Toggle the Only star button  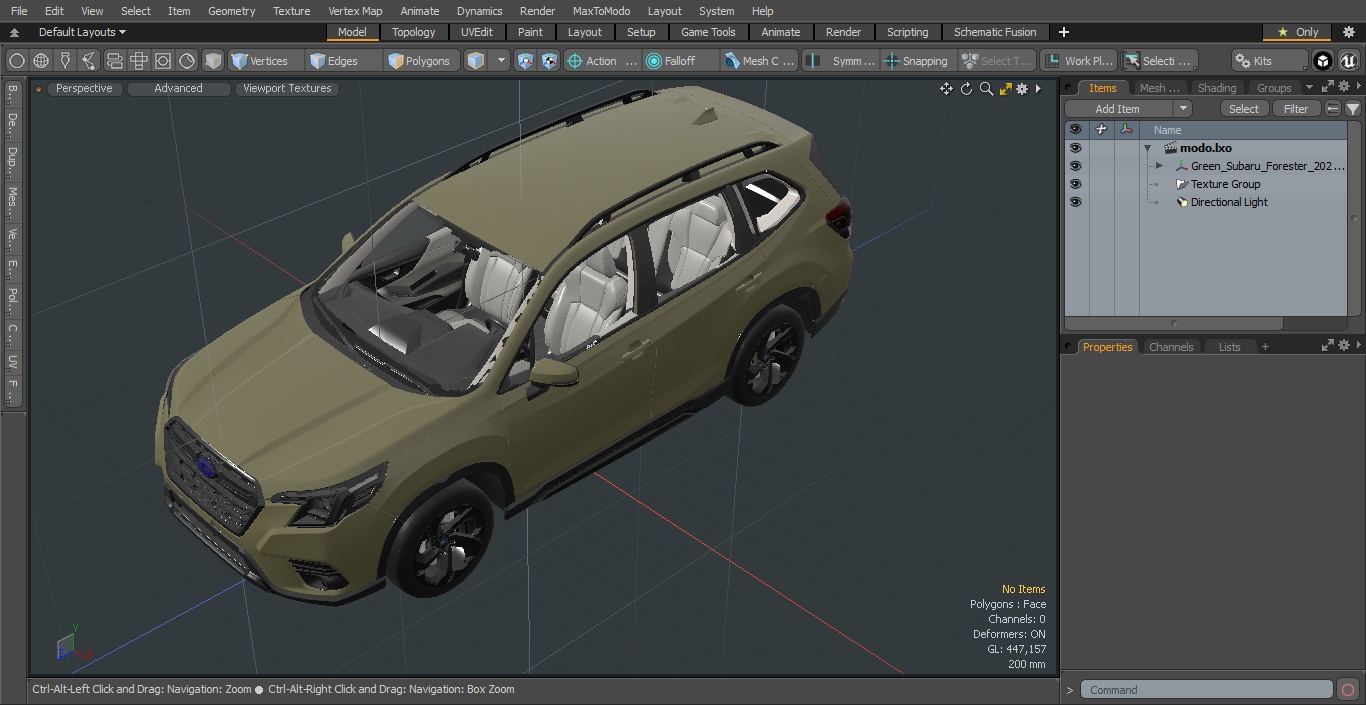point(1298,32)
